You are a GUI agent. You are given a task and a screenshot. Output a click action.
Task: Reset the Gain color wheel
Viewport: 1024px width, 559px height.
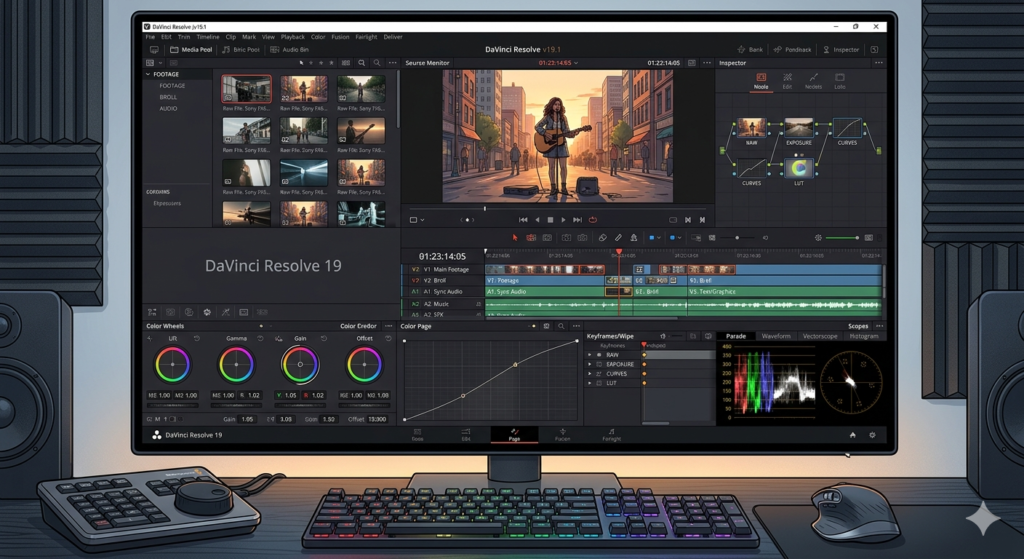324,338
